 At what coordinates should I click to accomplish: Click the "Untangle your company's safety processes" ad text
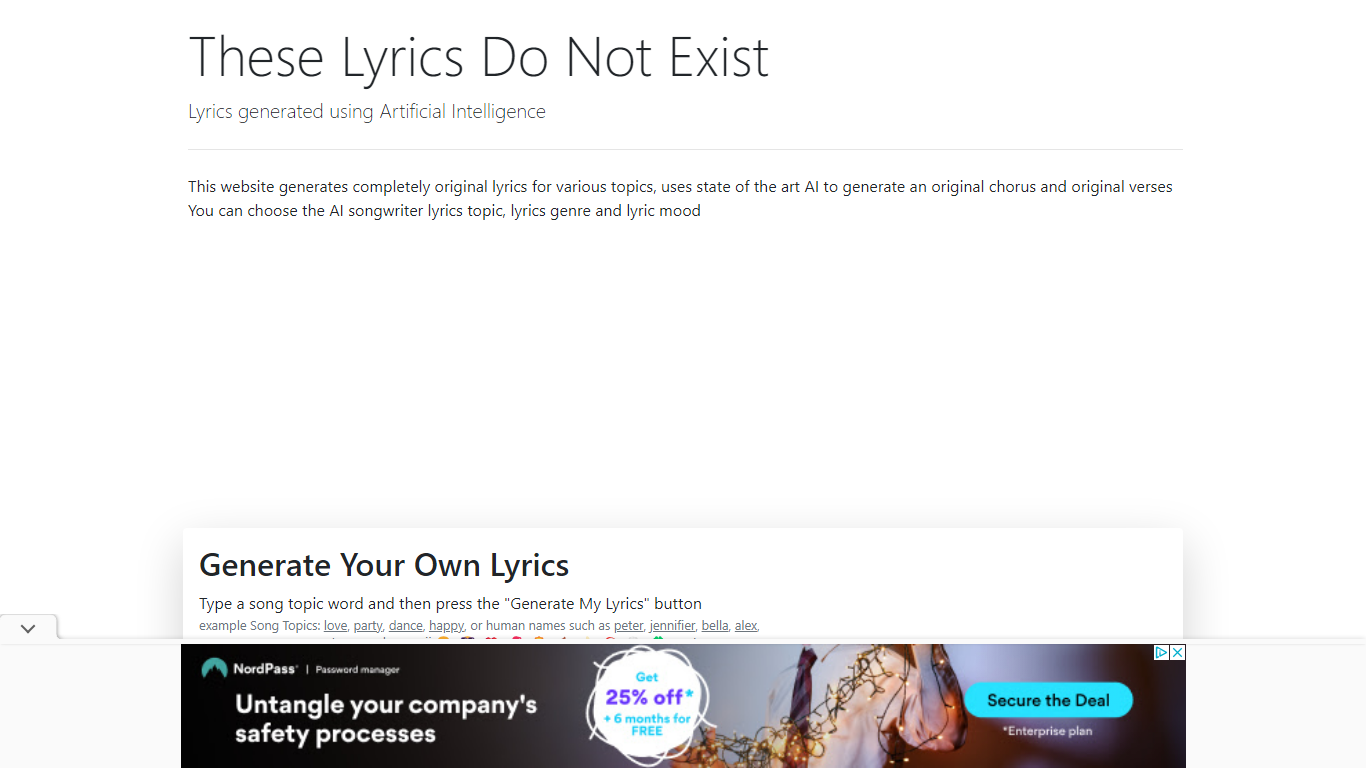tap(386, 719)
